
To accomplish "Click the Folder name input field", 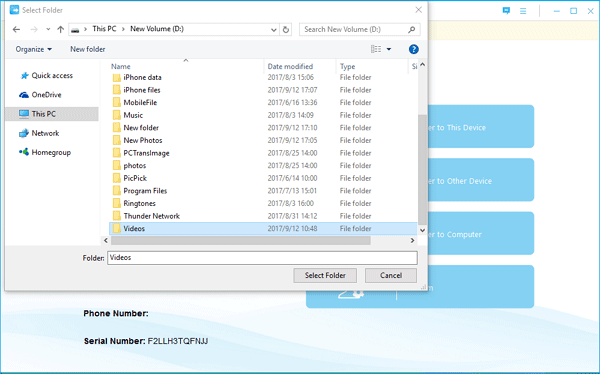I will (x=262, y=258).
